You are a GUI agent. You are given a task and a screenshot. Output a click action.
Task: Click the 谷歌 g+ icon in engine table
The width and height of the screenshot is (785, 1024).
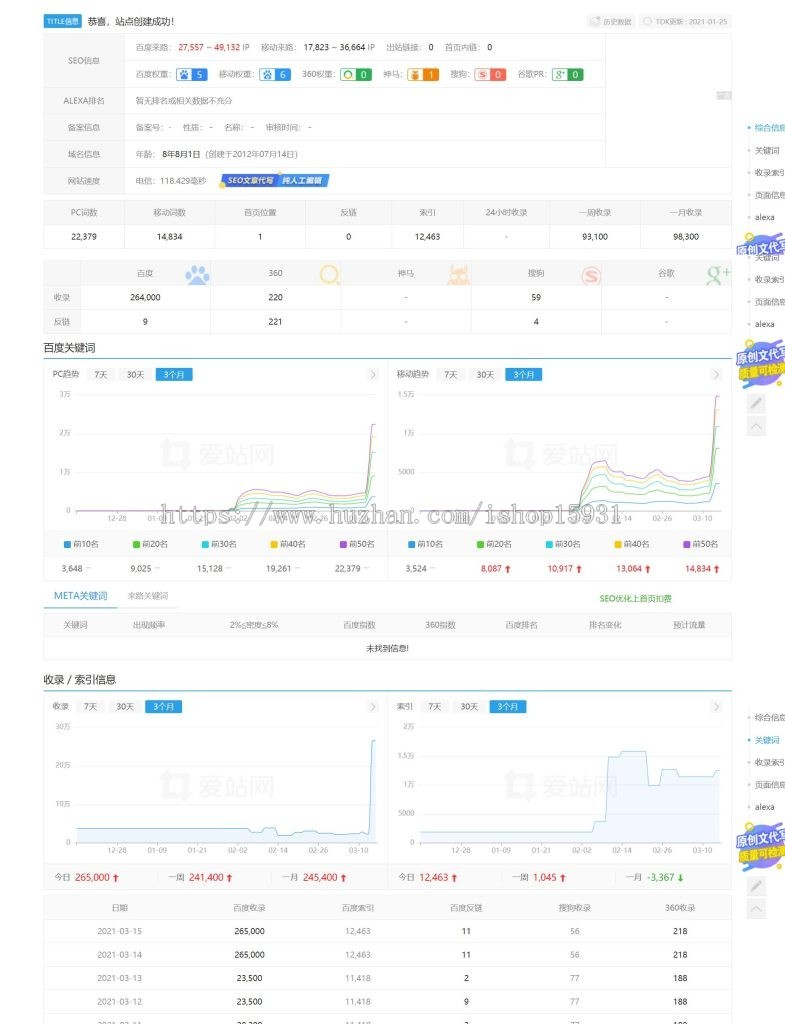point(718,275)
